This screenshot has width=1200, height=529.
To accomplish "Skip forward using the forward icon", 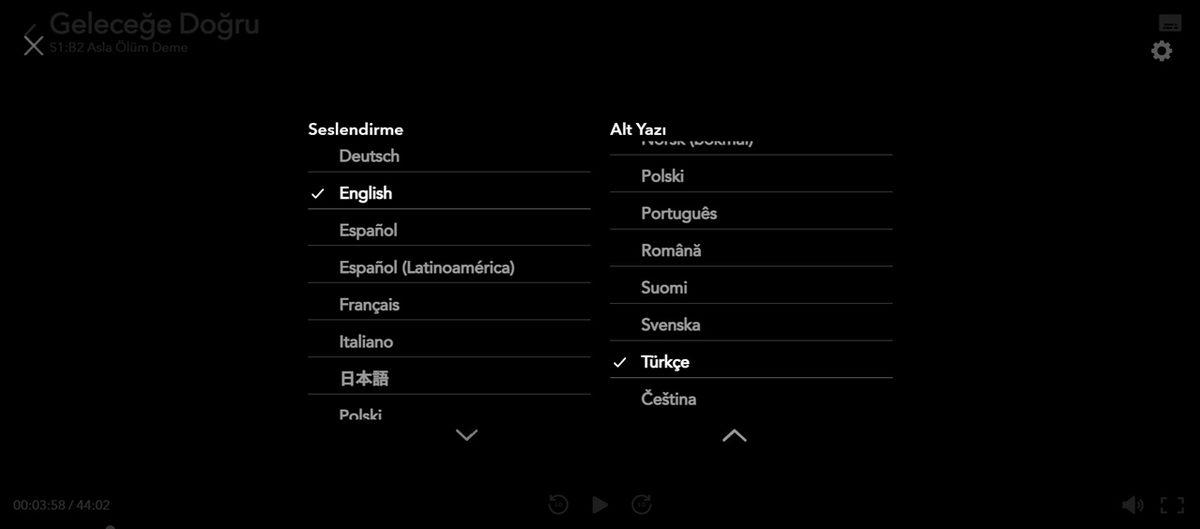I will (x=642, y=505).
